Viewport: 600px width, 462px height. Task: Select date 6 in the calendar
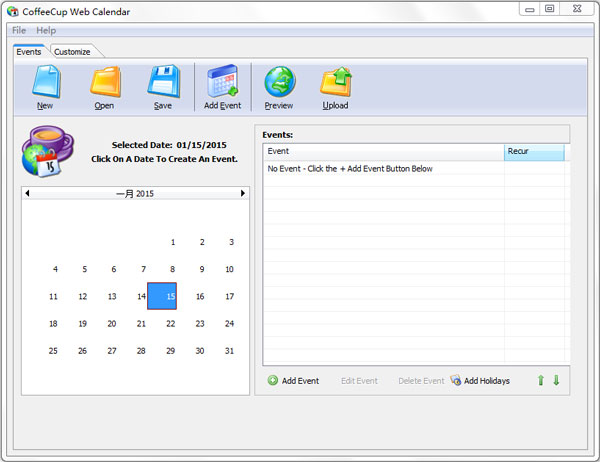pyautogui.click(x=114, y=269)
